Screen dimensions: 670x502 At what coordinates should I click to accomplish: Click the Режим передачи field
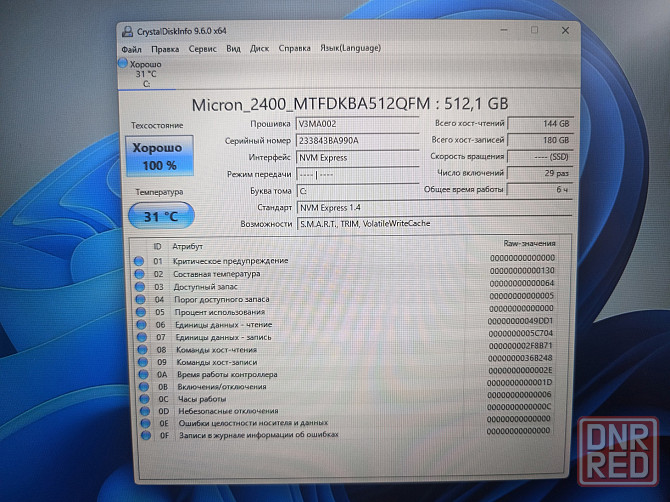[357, 174]
